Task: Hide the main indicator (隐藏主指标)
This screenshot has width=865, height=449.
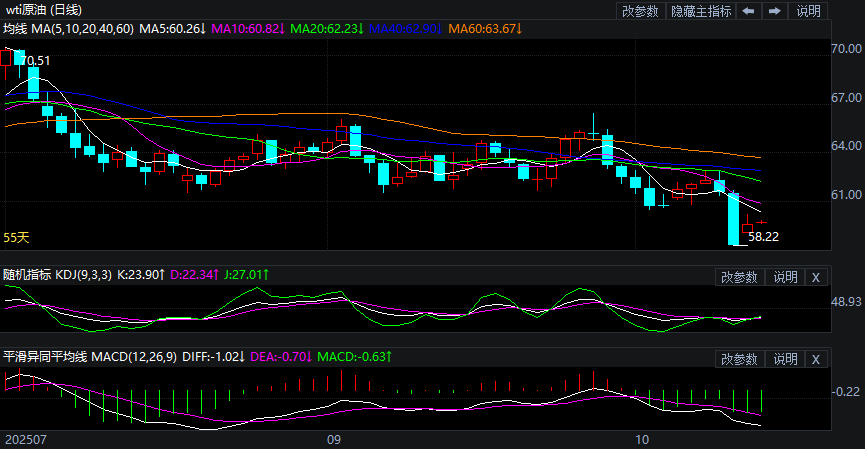Action: (x=701, y=11)
